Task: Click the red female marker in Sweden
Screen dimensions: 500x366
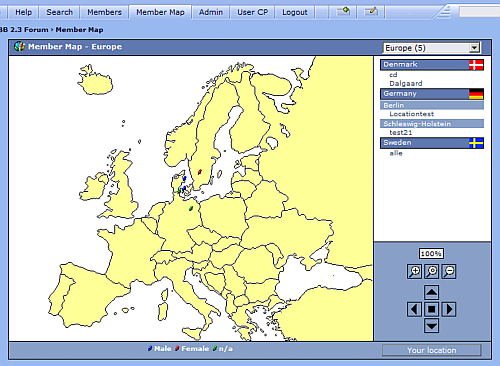Action: click(199, 172)
